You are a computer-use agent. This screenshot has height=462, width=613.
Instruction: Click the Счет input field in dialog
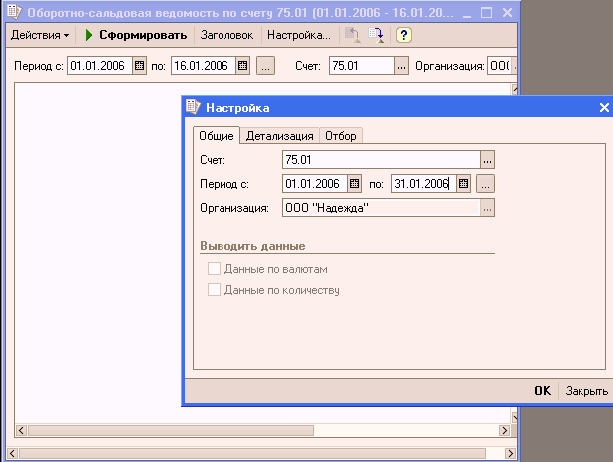(x=380, y=160)
